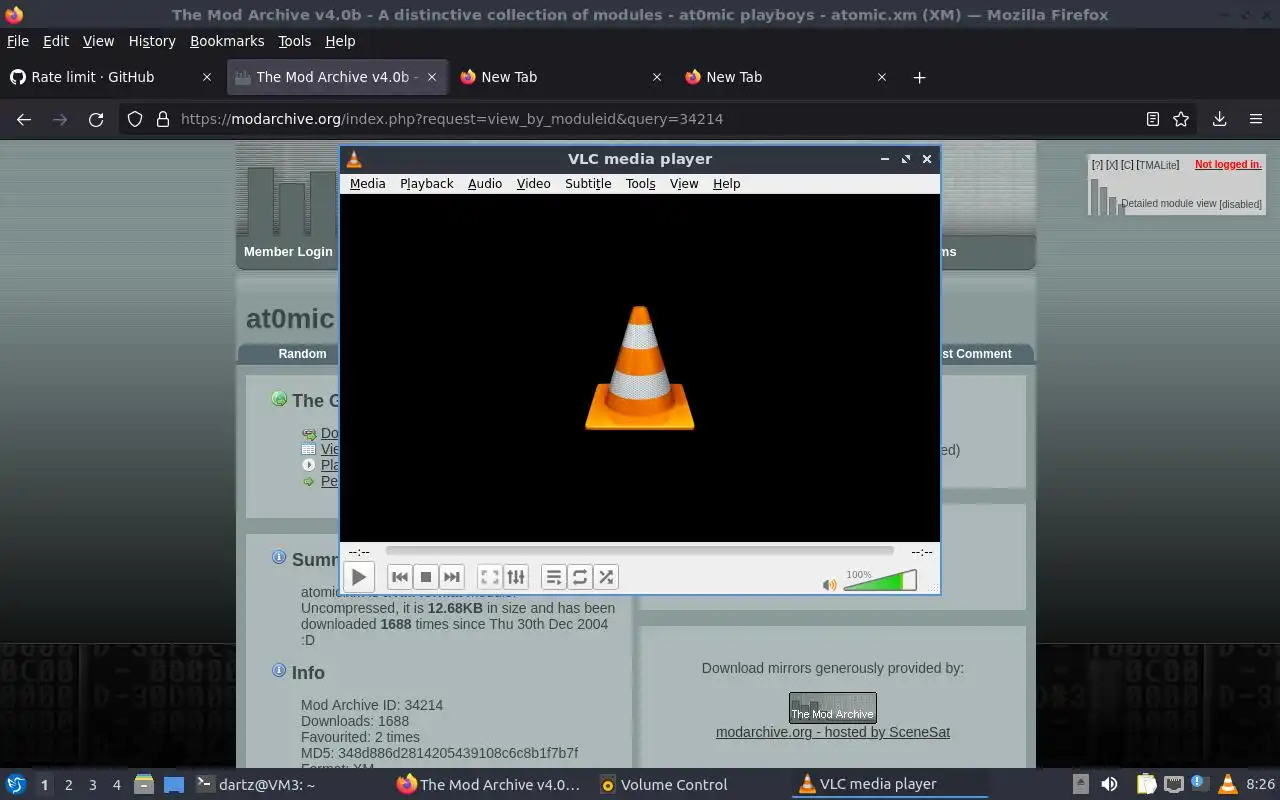This screenshot has width=1280, height=800.
Task: Switch to workspace 2 in taskbar
Action: click(69, 785)
